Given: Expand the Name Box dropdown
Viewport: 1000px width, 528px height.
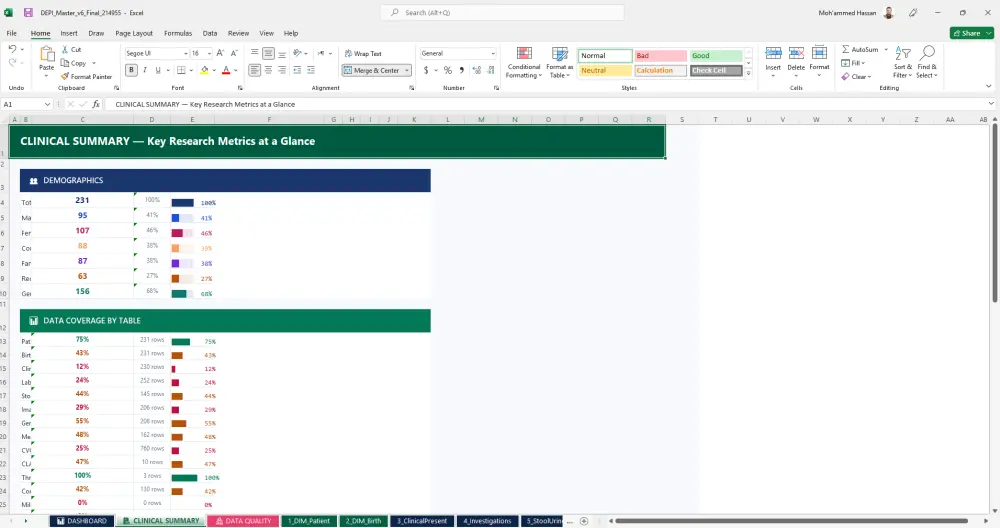Looking at the screenshot, I should pyautogui.click(x=47, y=104).
